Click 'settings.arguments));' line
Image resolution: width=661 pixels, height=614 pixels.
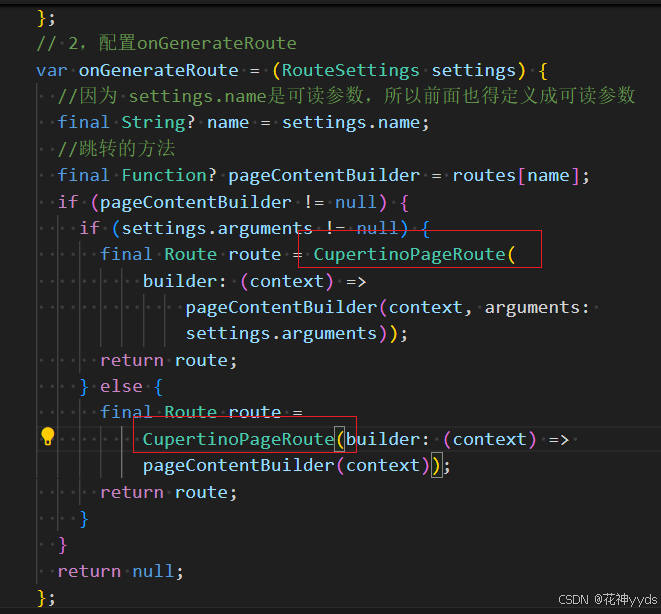(297, 334)
